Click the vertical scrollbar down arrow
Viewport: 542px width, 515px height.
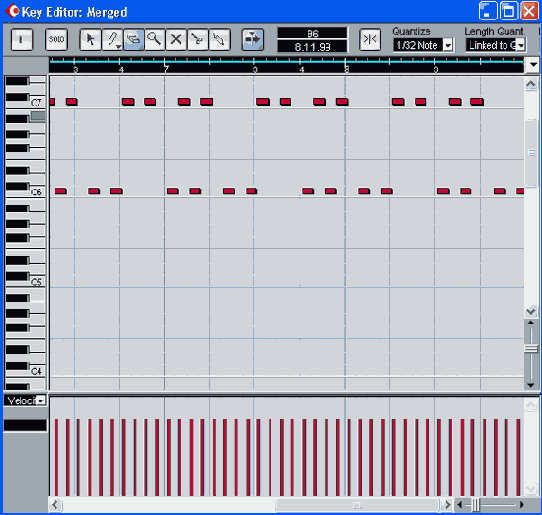[x=531, y=312]
